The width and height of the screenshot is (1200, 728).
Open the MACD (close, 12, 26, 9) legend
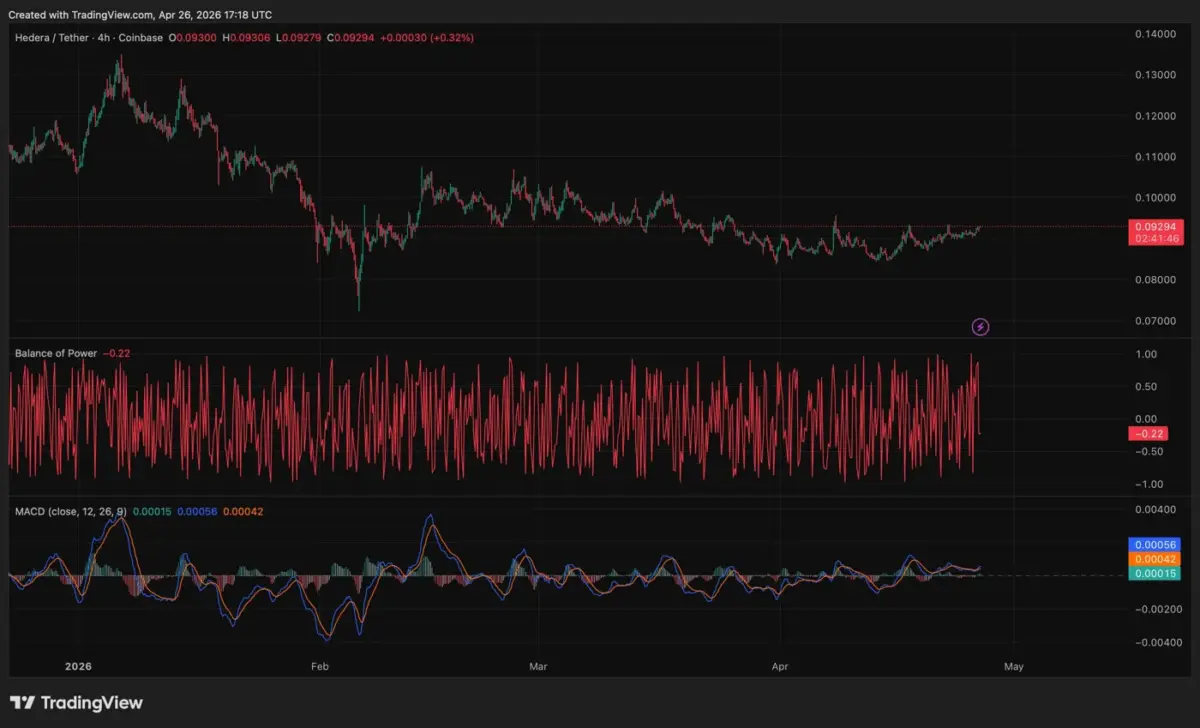pyautogui.click(x=69, y=511)
